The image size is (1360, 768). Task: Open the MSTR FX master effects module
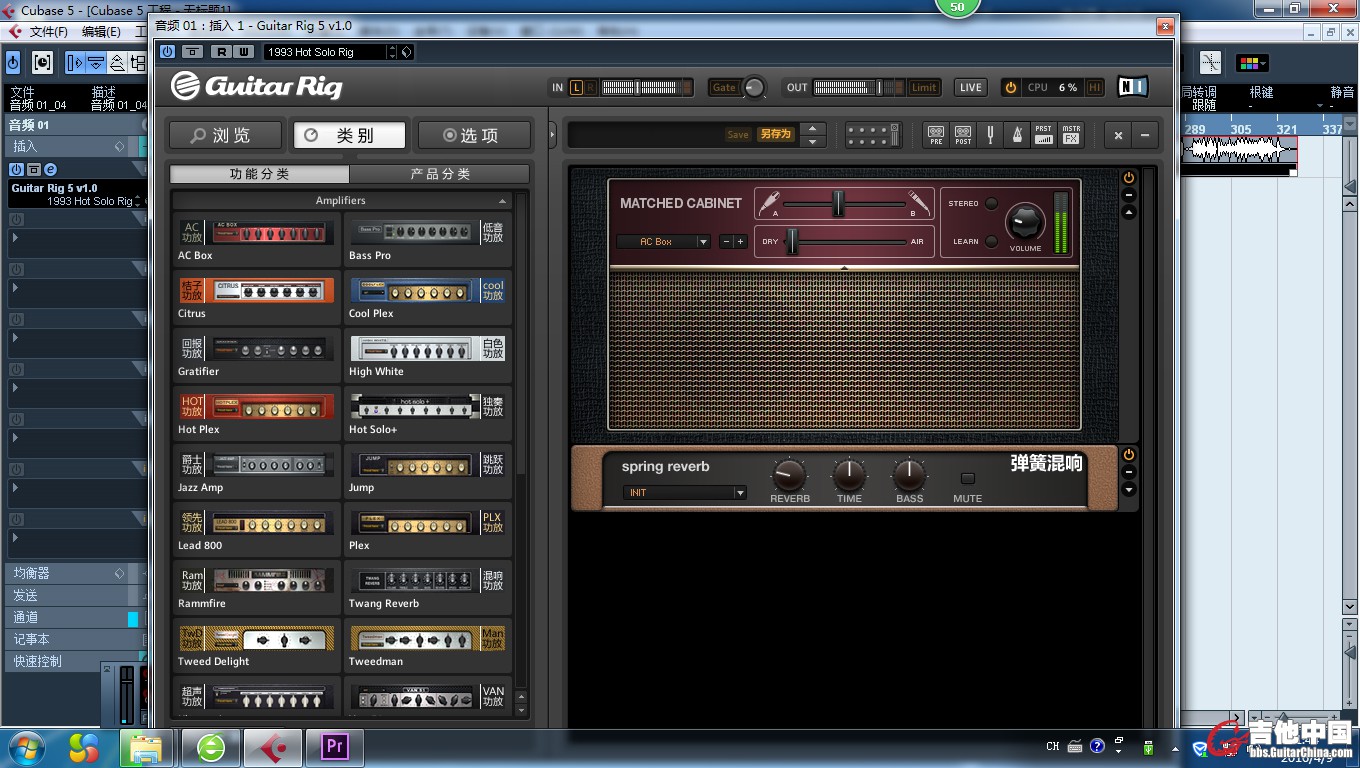pos(1071,135)
